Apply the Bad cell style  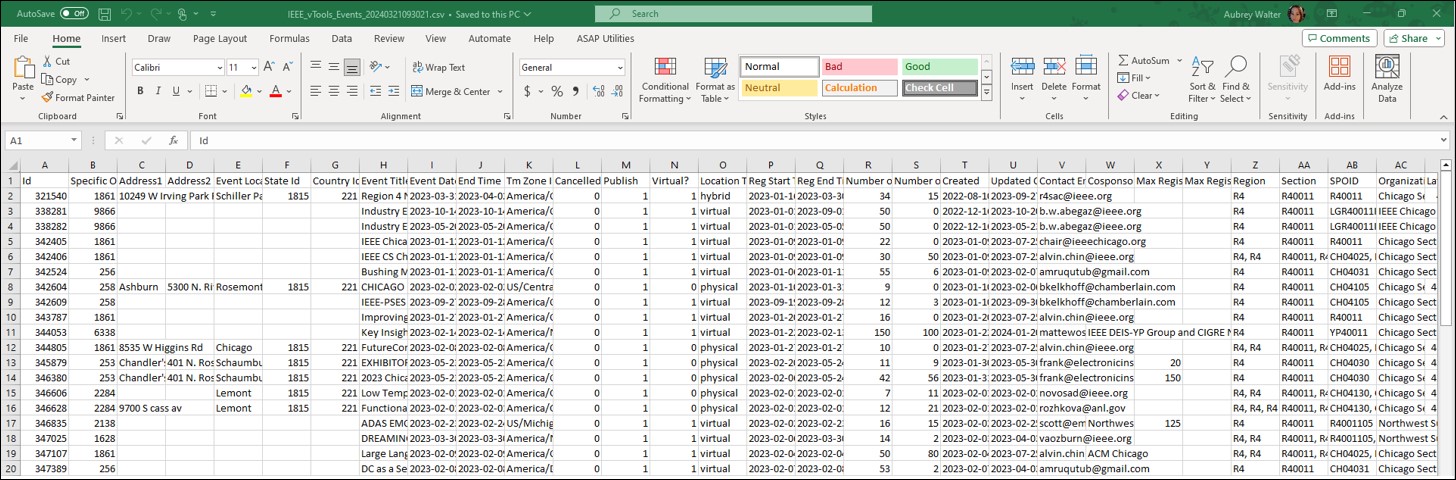[858, 67]
